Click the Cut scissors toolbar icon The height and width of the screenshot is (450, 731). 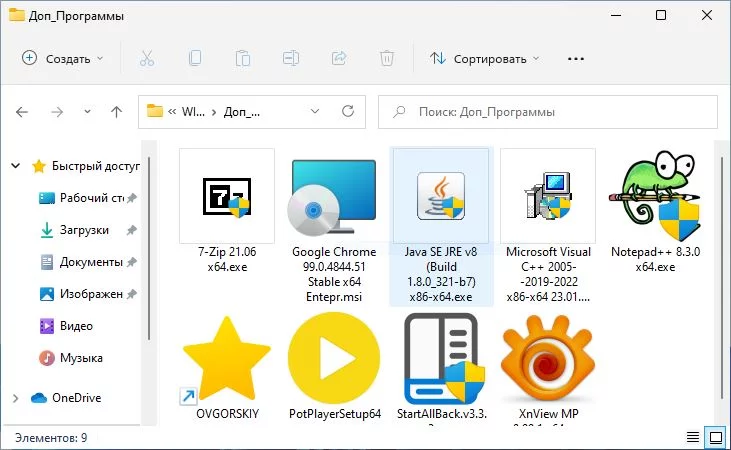click(147, 58)
